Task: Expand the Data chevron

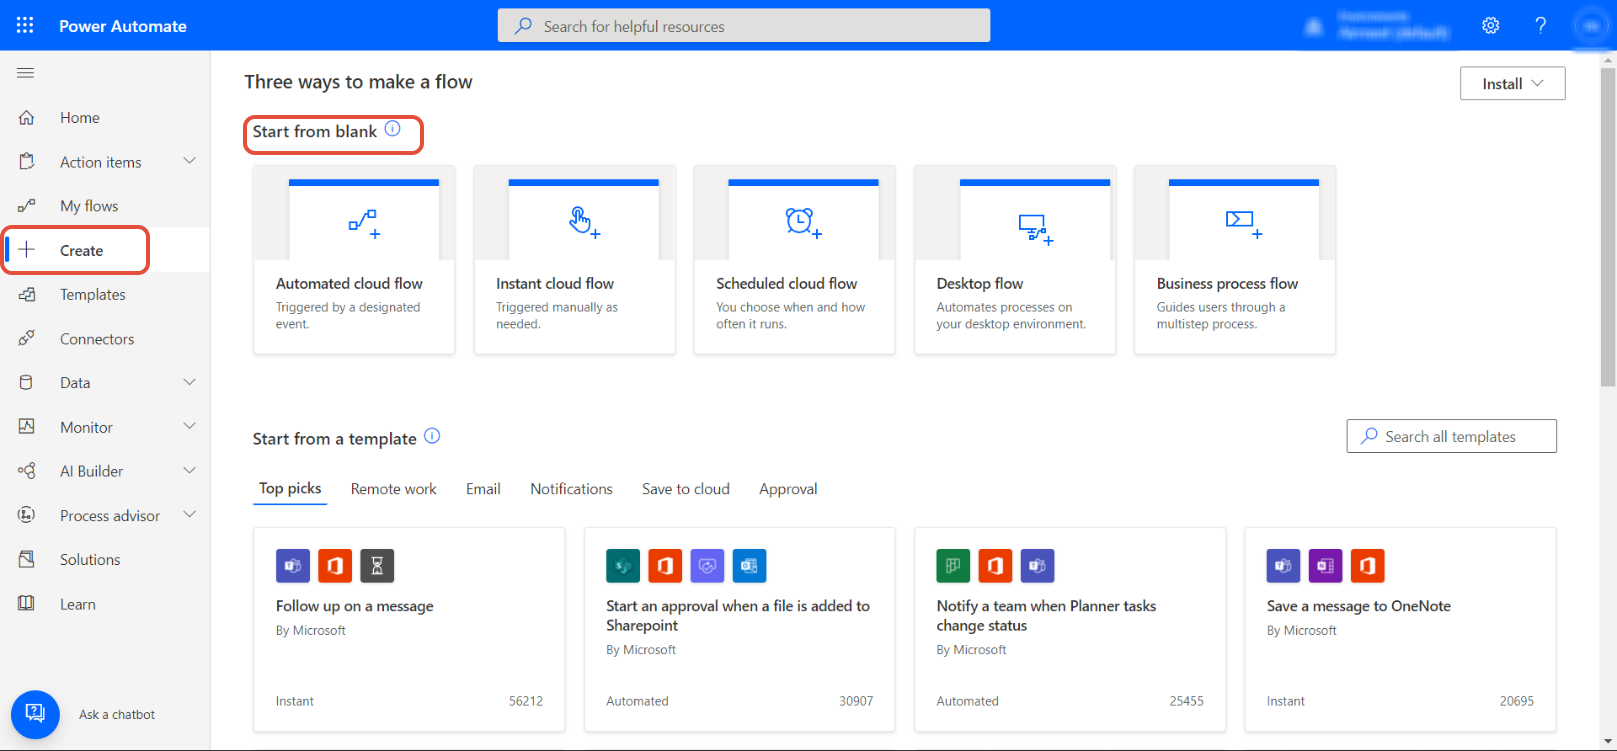Action: point(189,382)
